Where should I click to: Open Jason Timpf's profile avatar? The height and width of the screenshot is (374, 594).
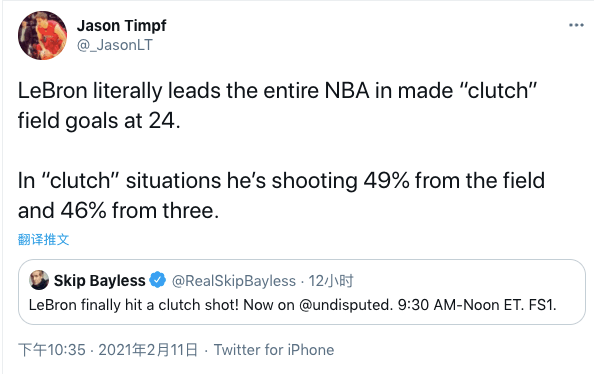click(42, 35)
